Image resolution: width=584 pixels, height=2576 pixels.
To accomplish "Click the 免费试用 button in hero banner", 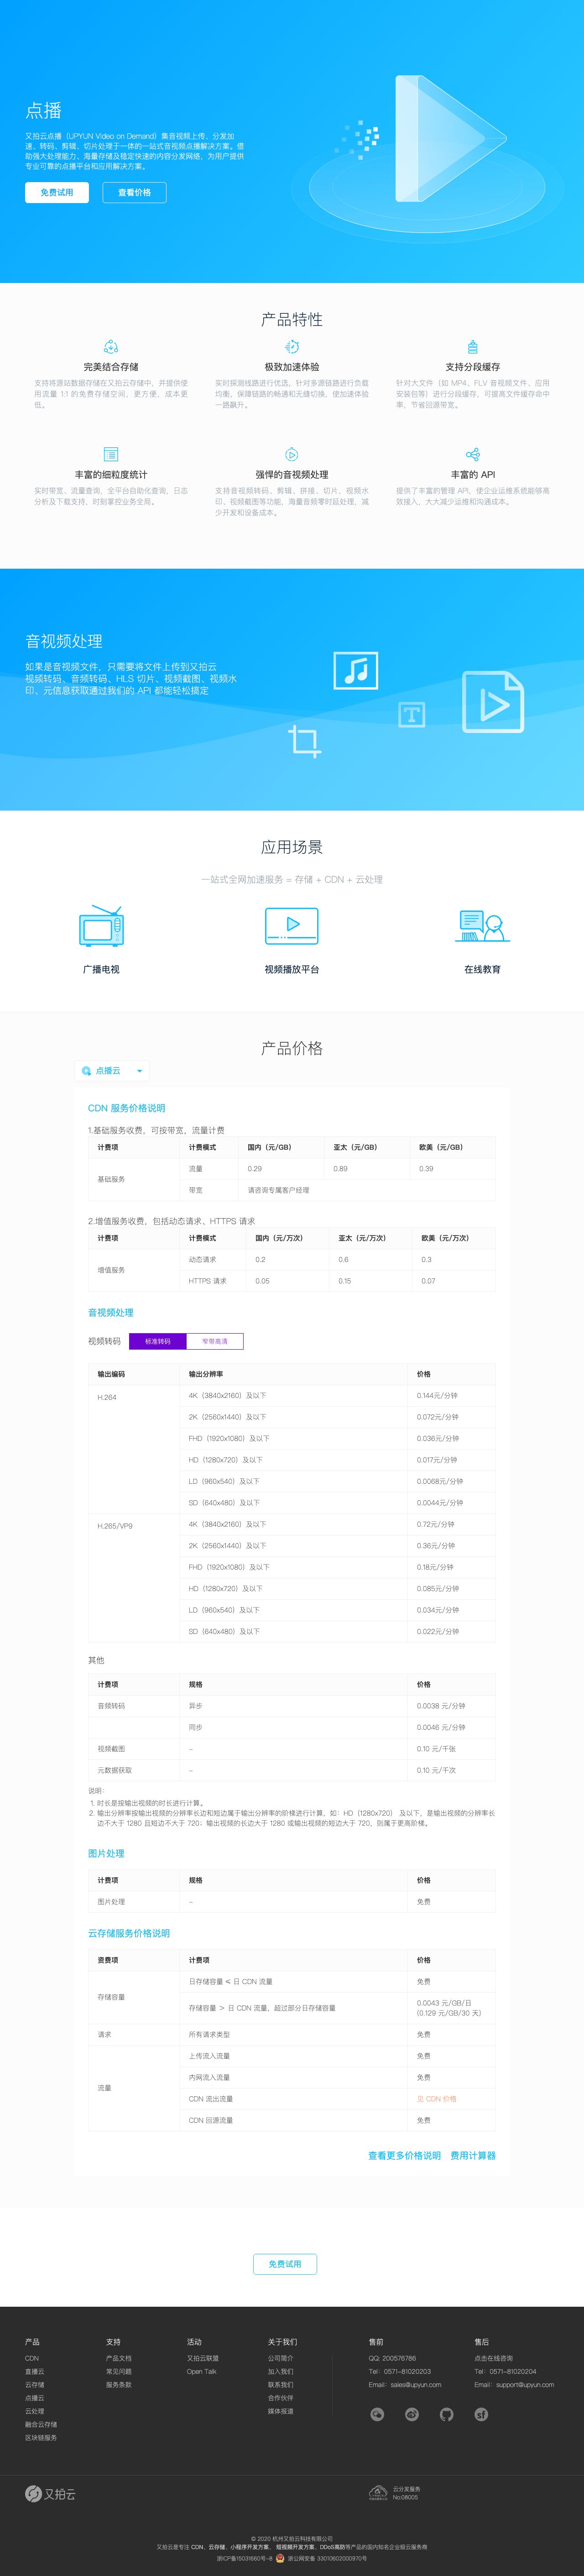I will point(57,192).
